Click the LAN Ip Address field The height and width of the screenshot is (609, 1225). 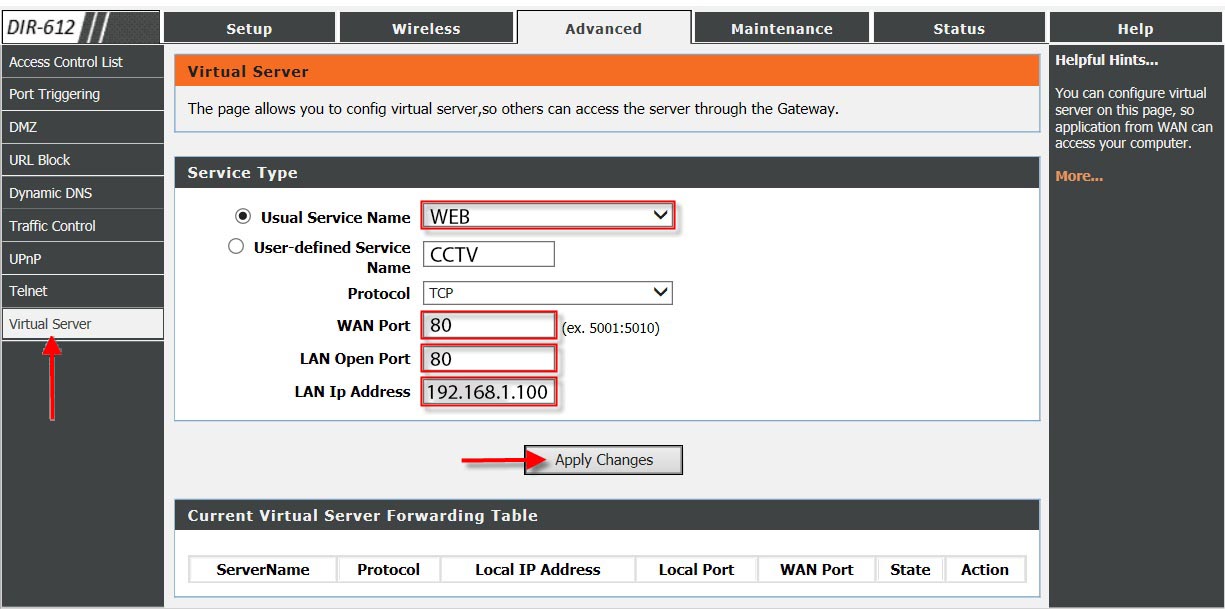click(x=489, y=392)
